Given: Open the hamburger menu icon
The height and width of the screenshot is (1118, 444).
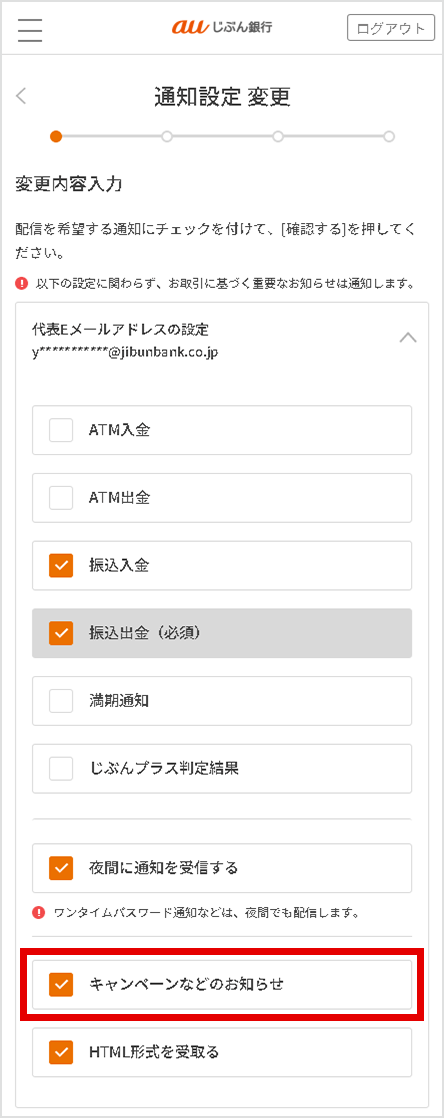Looking at the screenshot, I should click(30, 29).
